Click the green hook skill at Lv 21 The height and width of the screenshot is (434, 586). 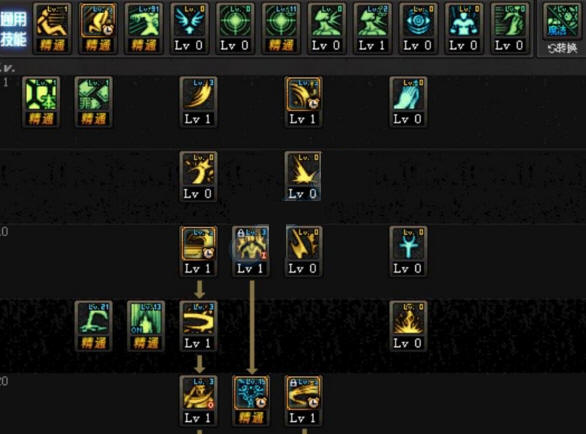tap(93, 326)
